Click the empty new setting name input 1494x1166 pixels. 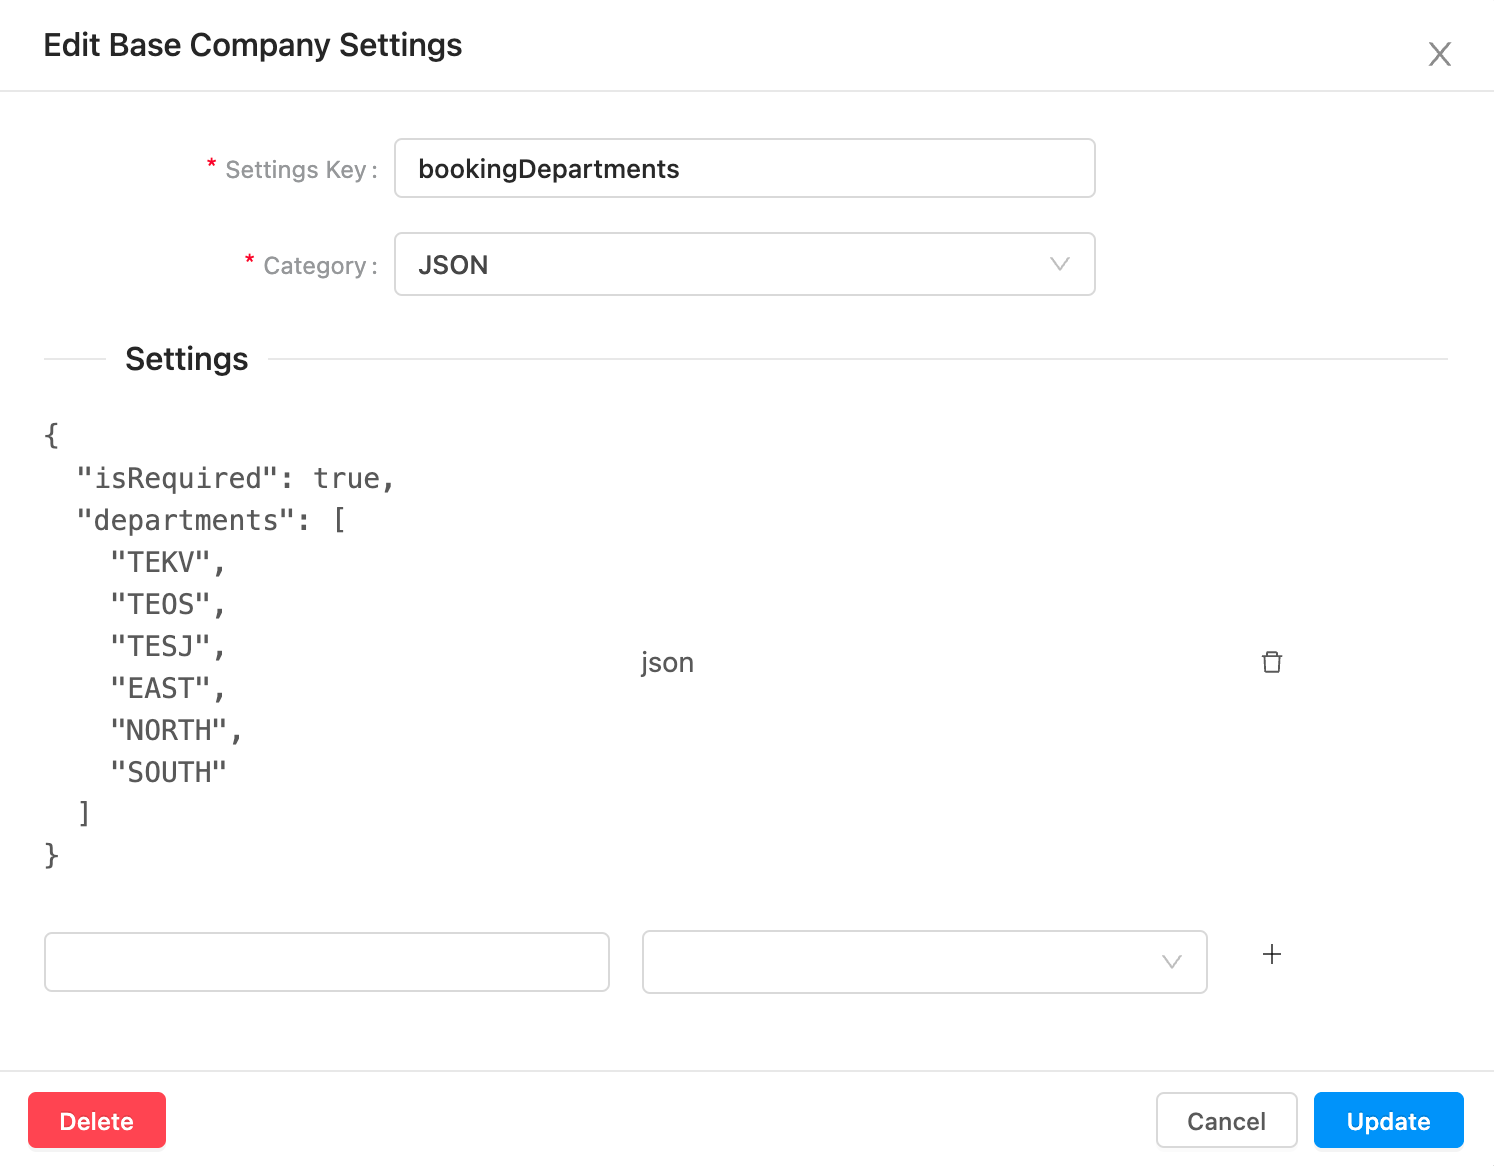tap(327, 962)
